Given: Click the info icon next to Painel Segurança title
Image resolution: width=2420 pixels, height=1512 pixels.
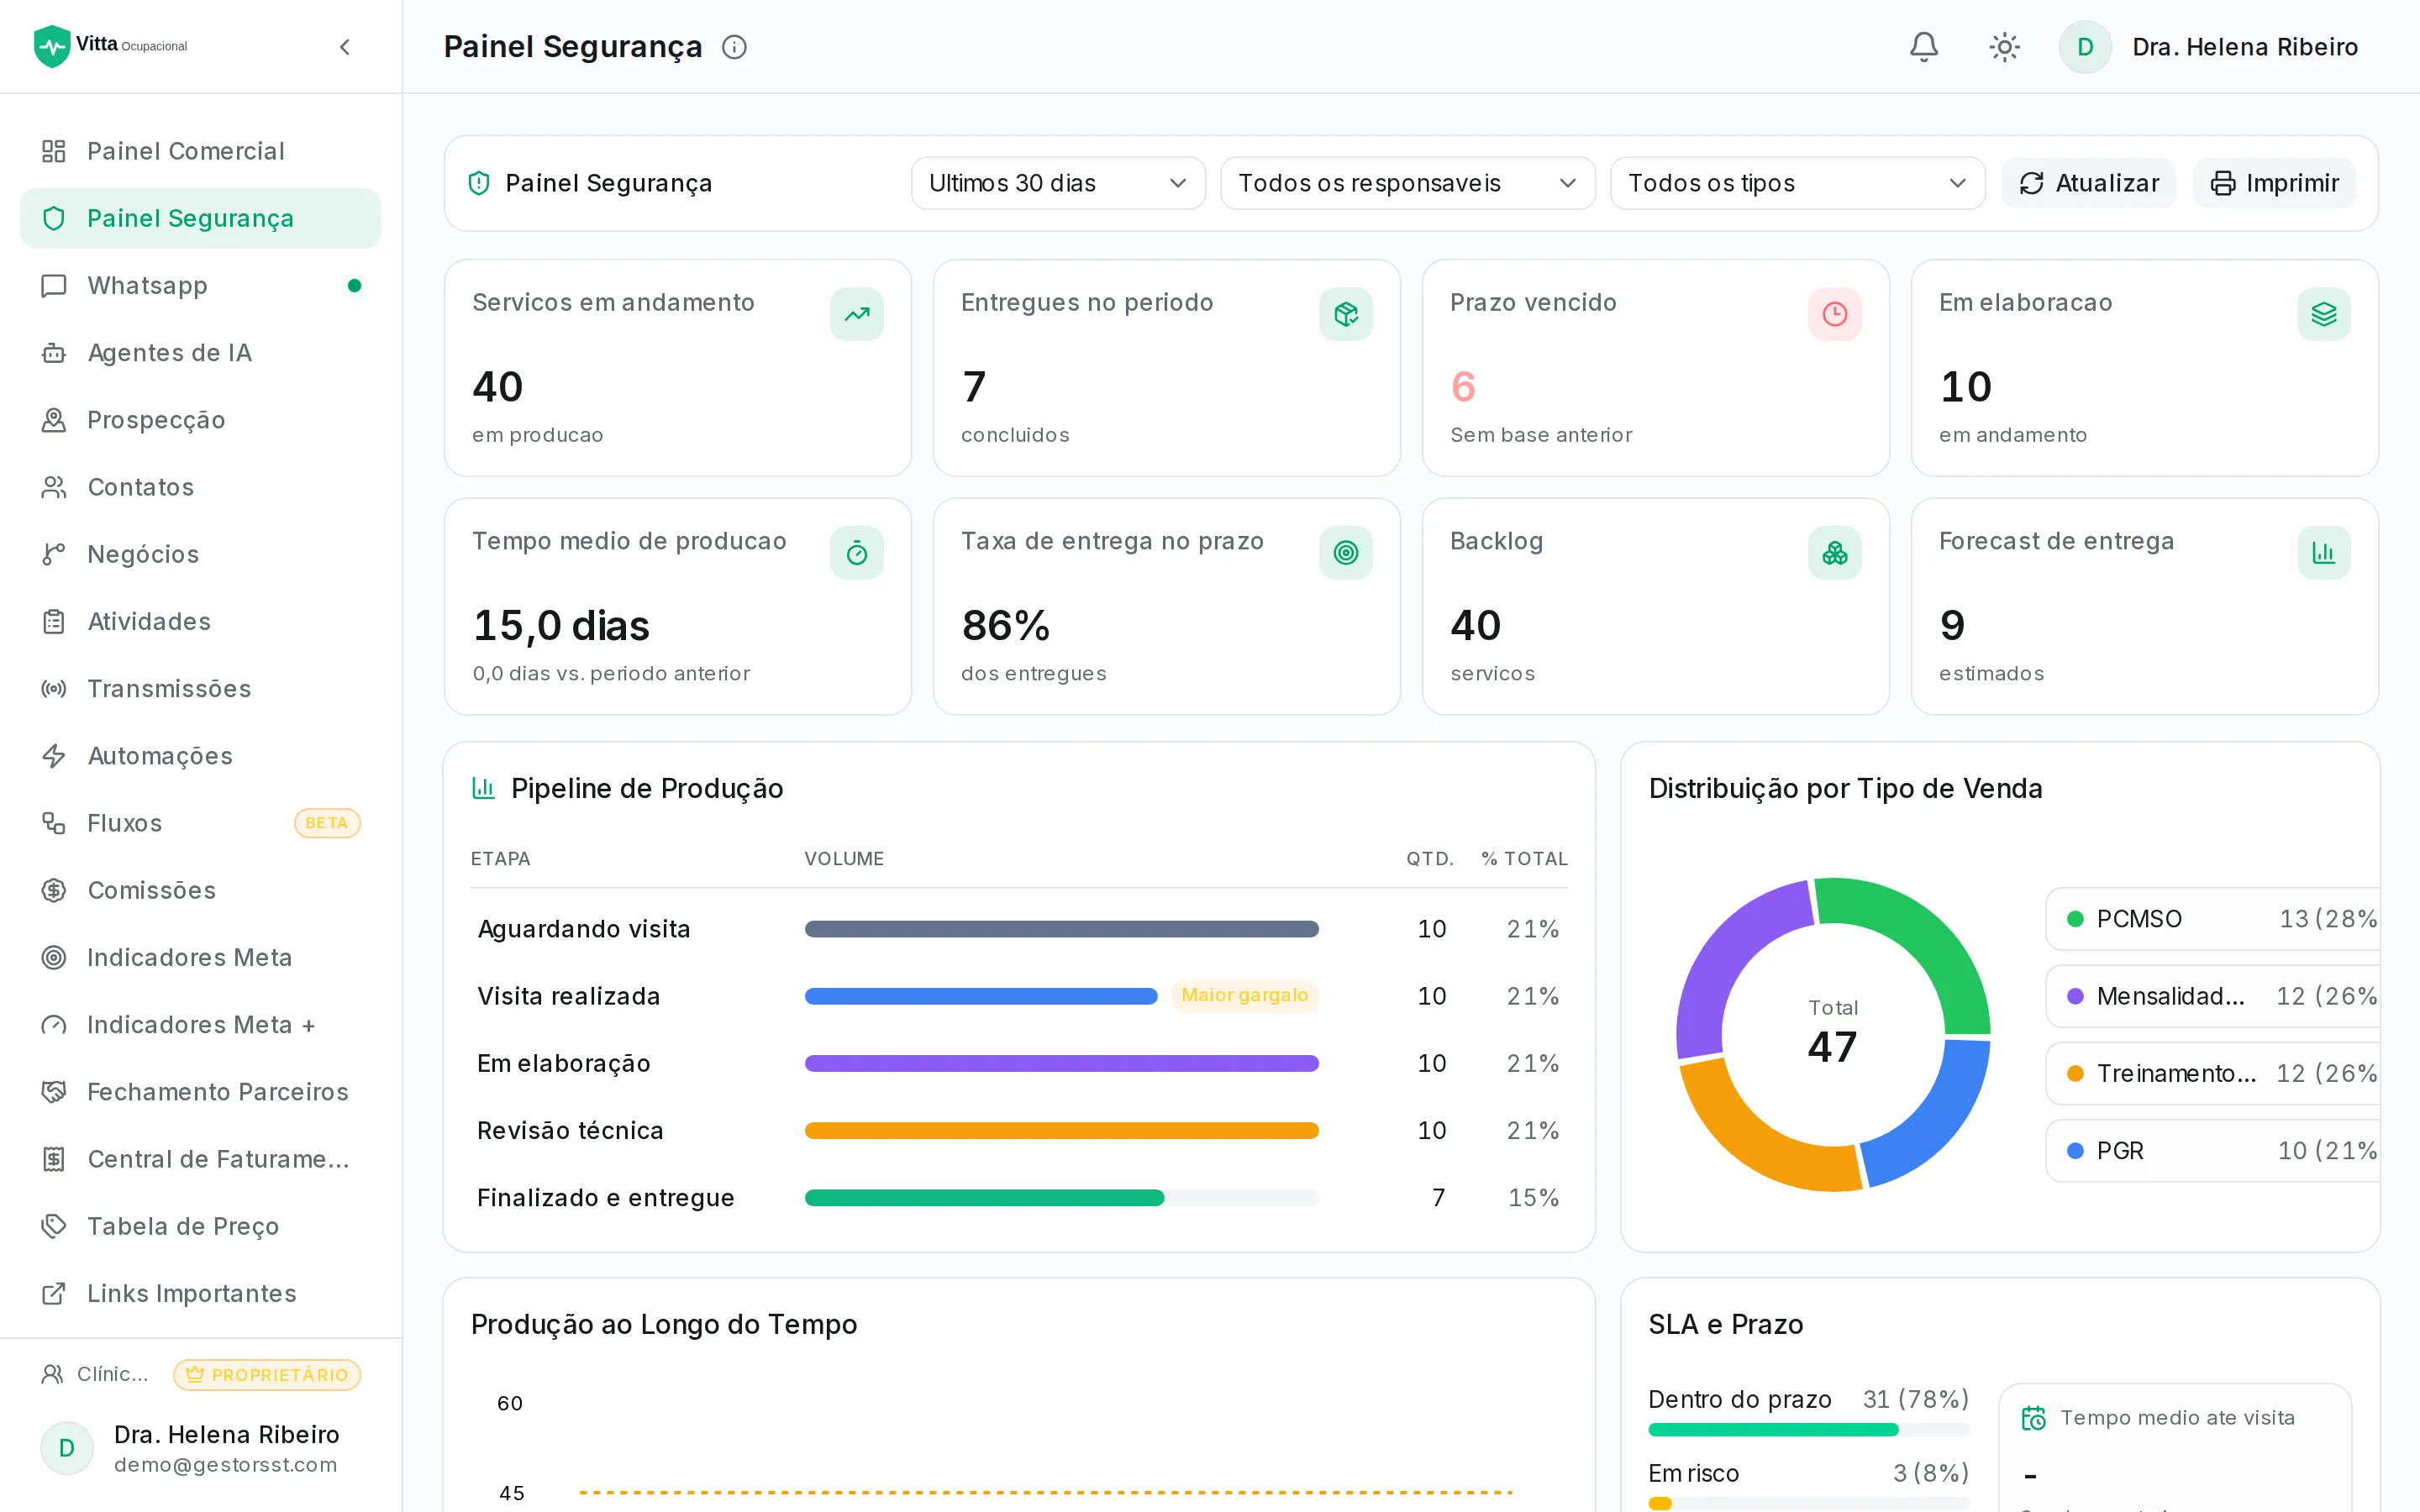Looking at the screenshot, I should [x=734, y=47].
